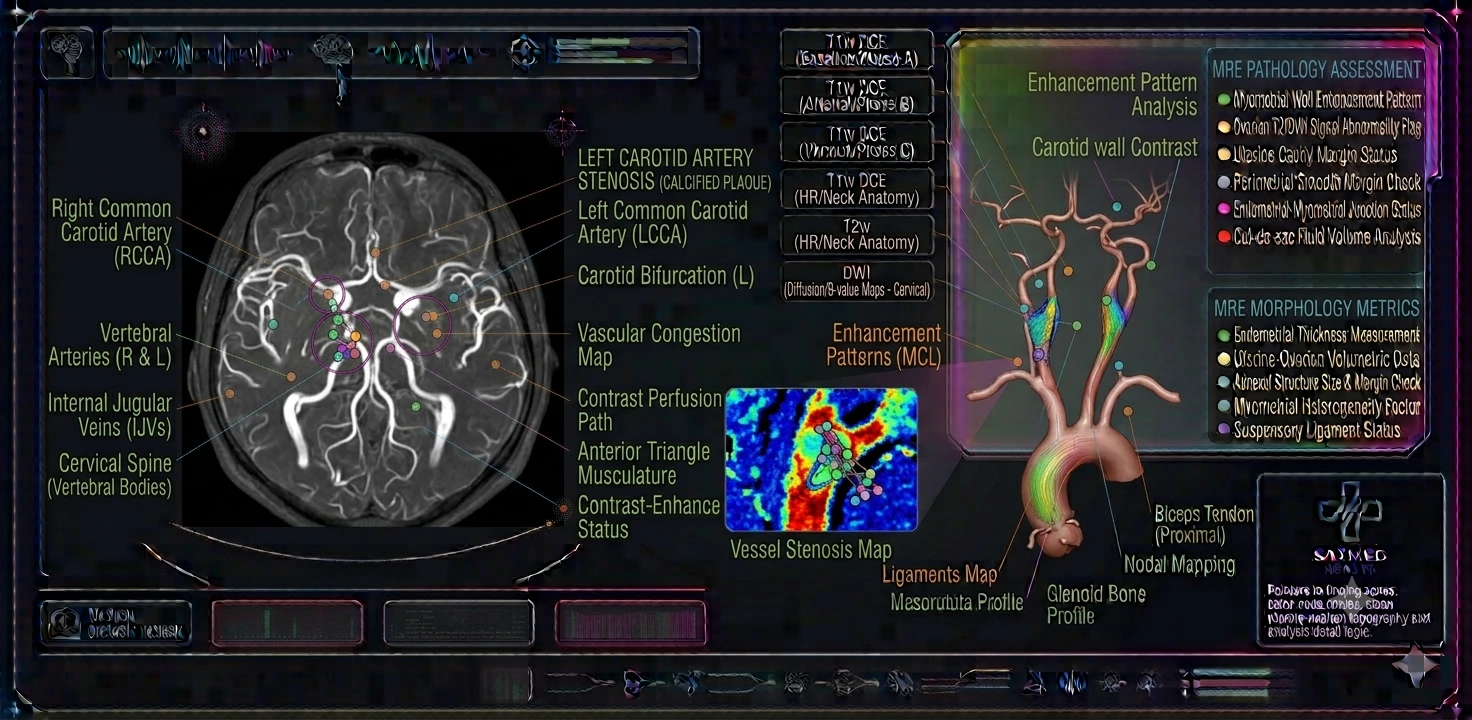The width and height of the screenshot is (1472, 720).
Task: Click the purple ring marker on 3D carotid bifurcation
Action: tap(1038, 355)
